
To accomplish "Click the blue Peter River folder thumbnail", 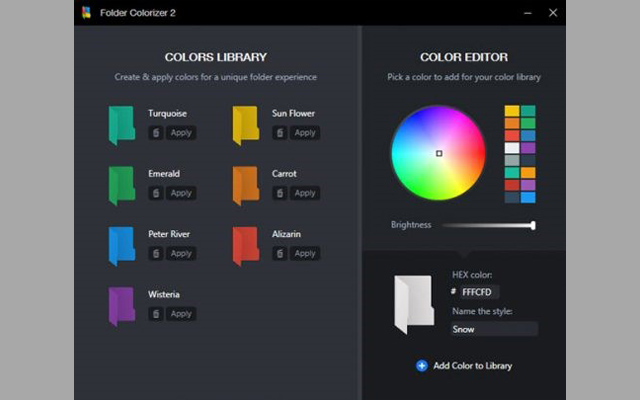I will (121, 246).
